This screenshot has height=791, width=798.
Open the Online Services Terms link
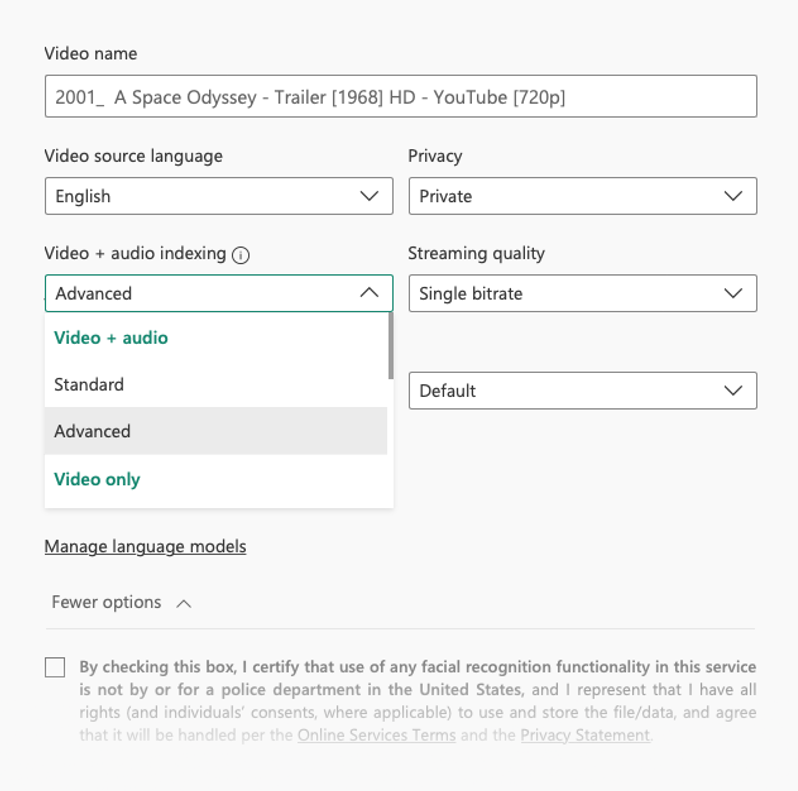[x=377, y=735]
